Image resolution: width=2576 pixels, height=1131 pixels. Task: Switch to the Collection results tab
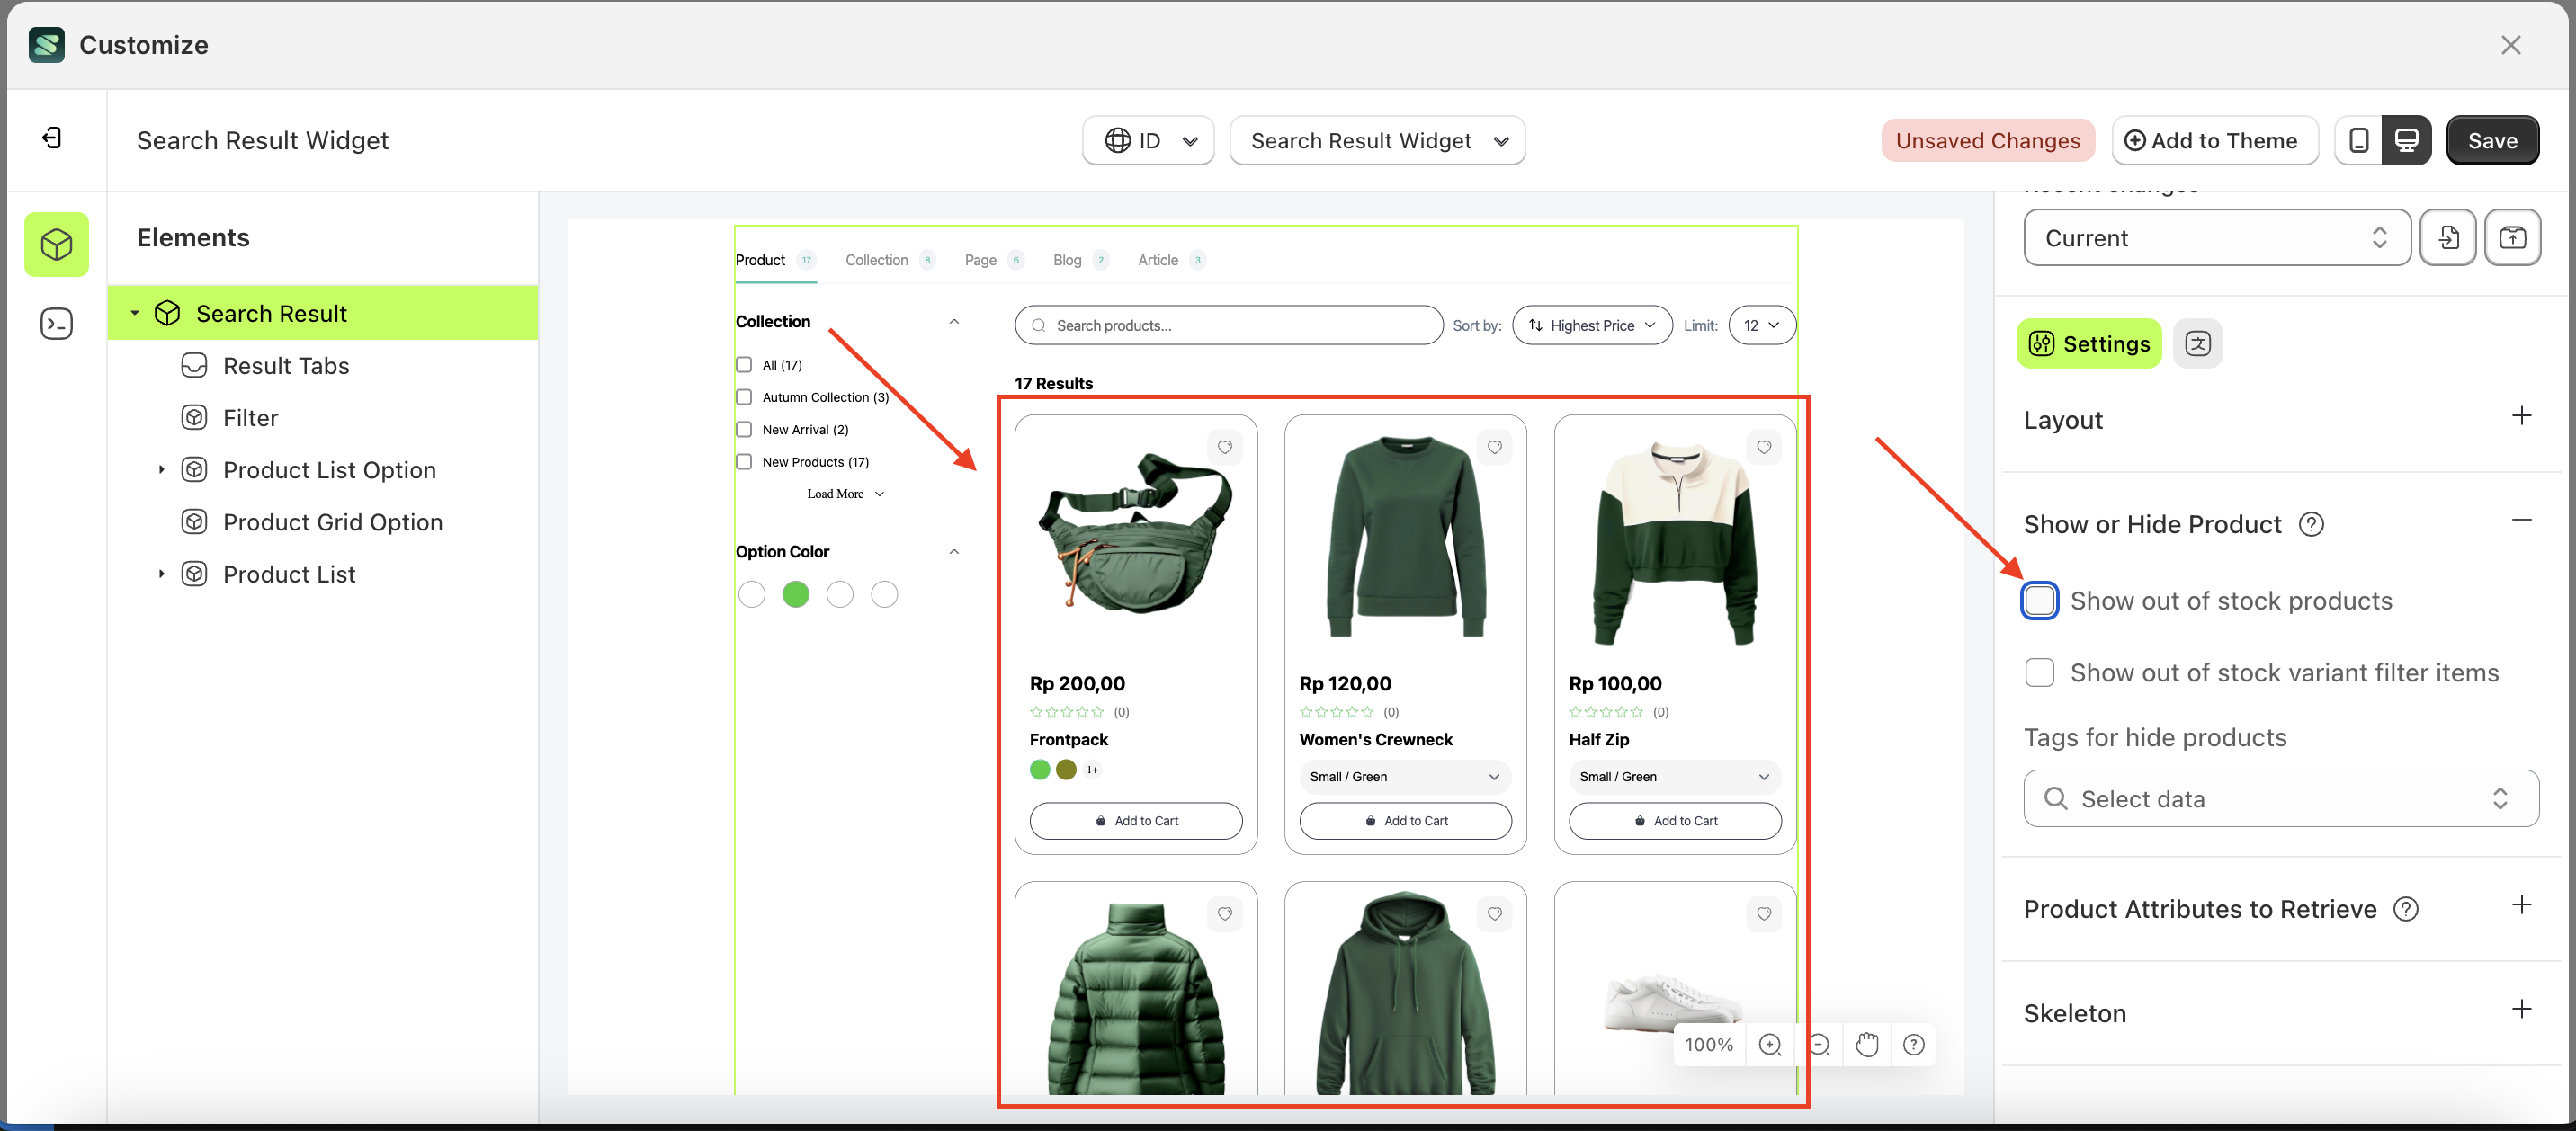[877, 260]
